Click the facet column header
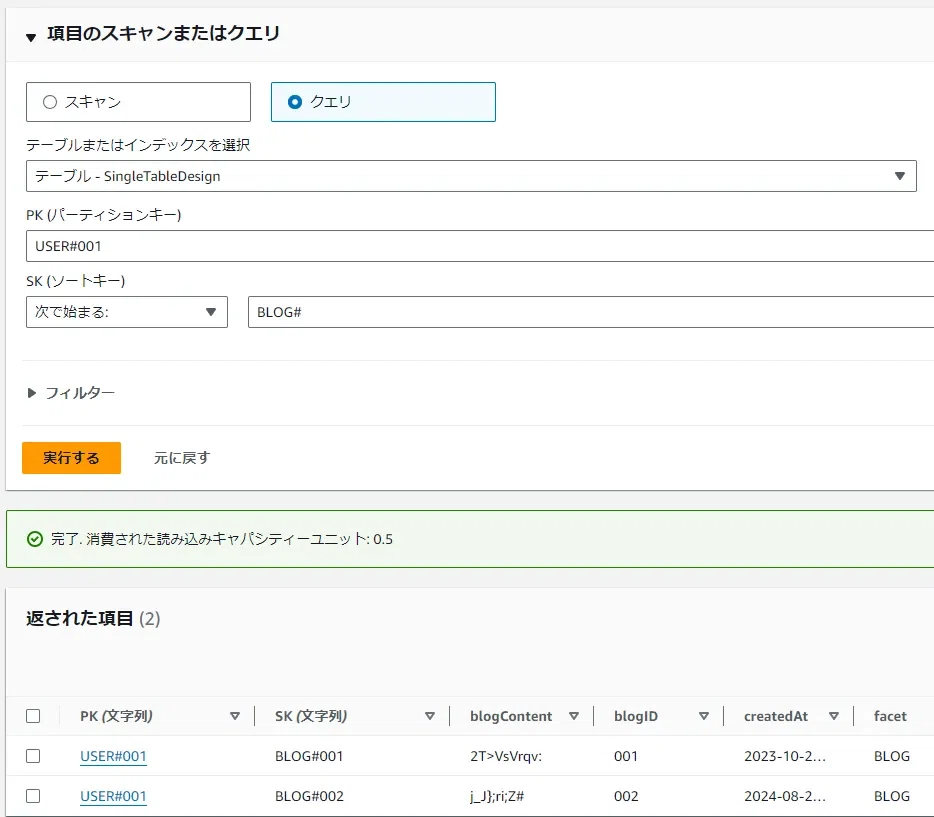Image resolution: width=934 pixels, height=817 pixels. click(x=890, y=716)
